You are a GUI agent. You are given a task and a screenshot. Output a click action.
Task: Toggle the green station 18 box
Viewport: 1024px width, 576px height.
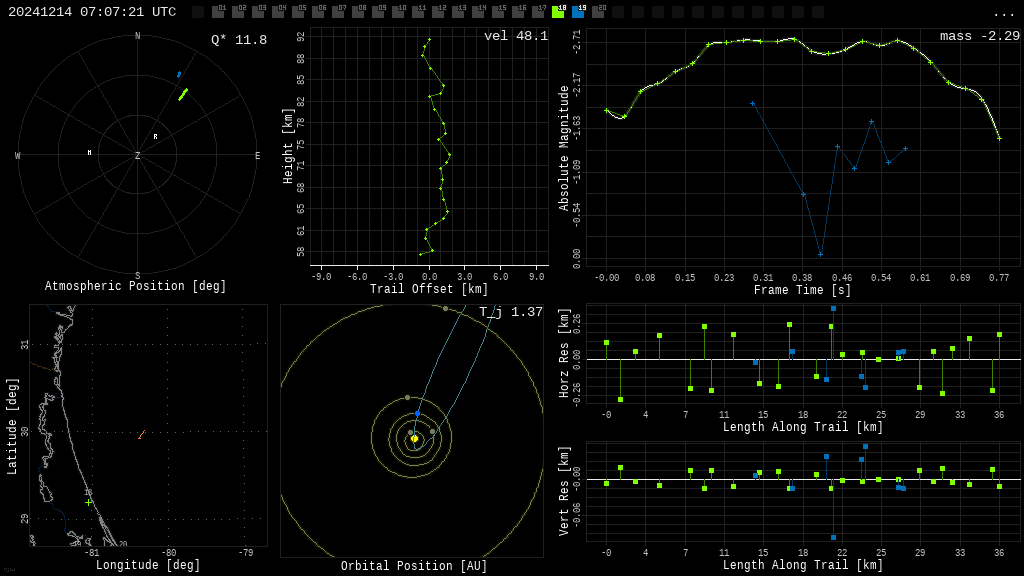pos(558,12)
